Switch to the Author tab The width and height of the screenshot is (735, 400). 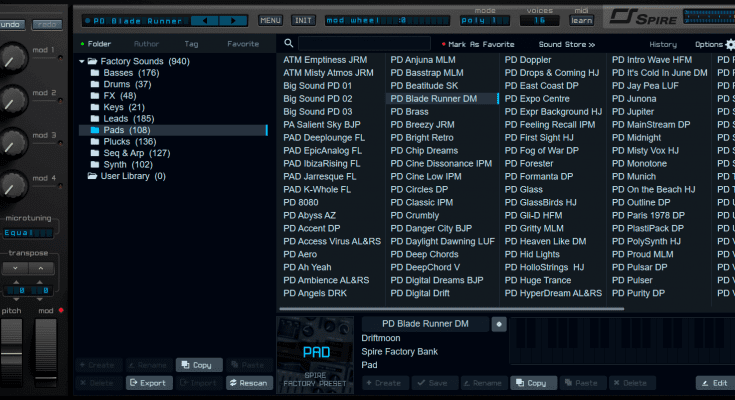(x=146, y=44)
